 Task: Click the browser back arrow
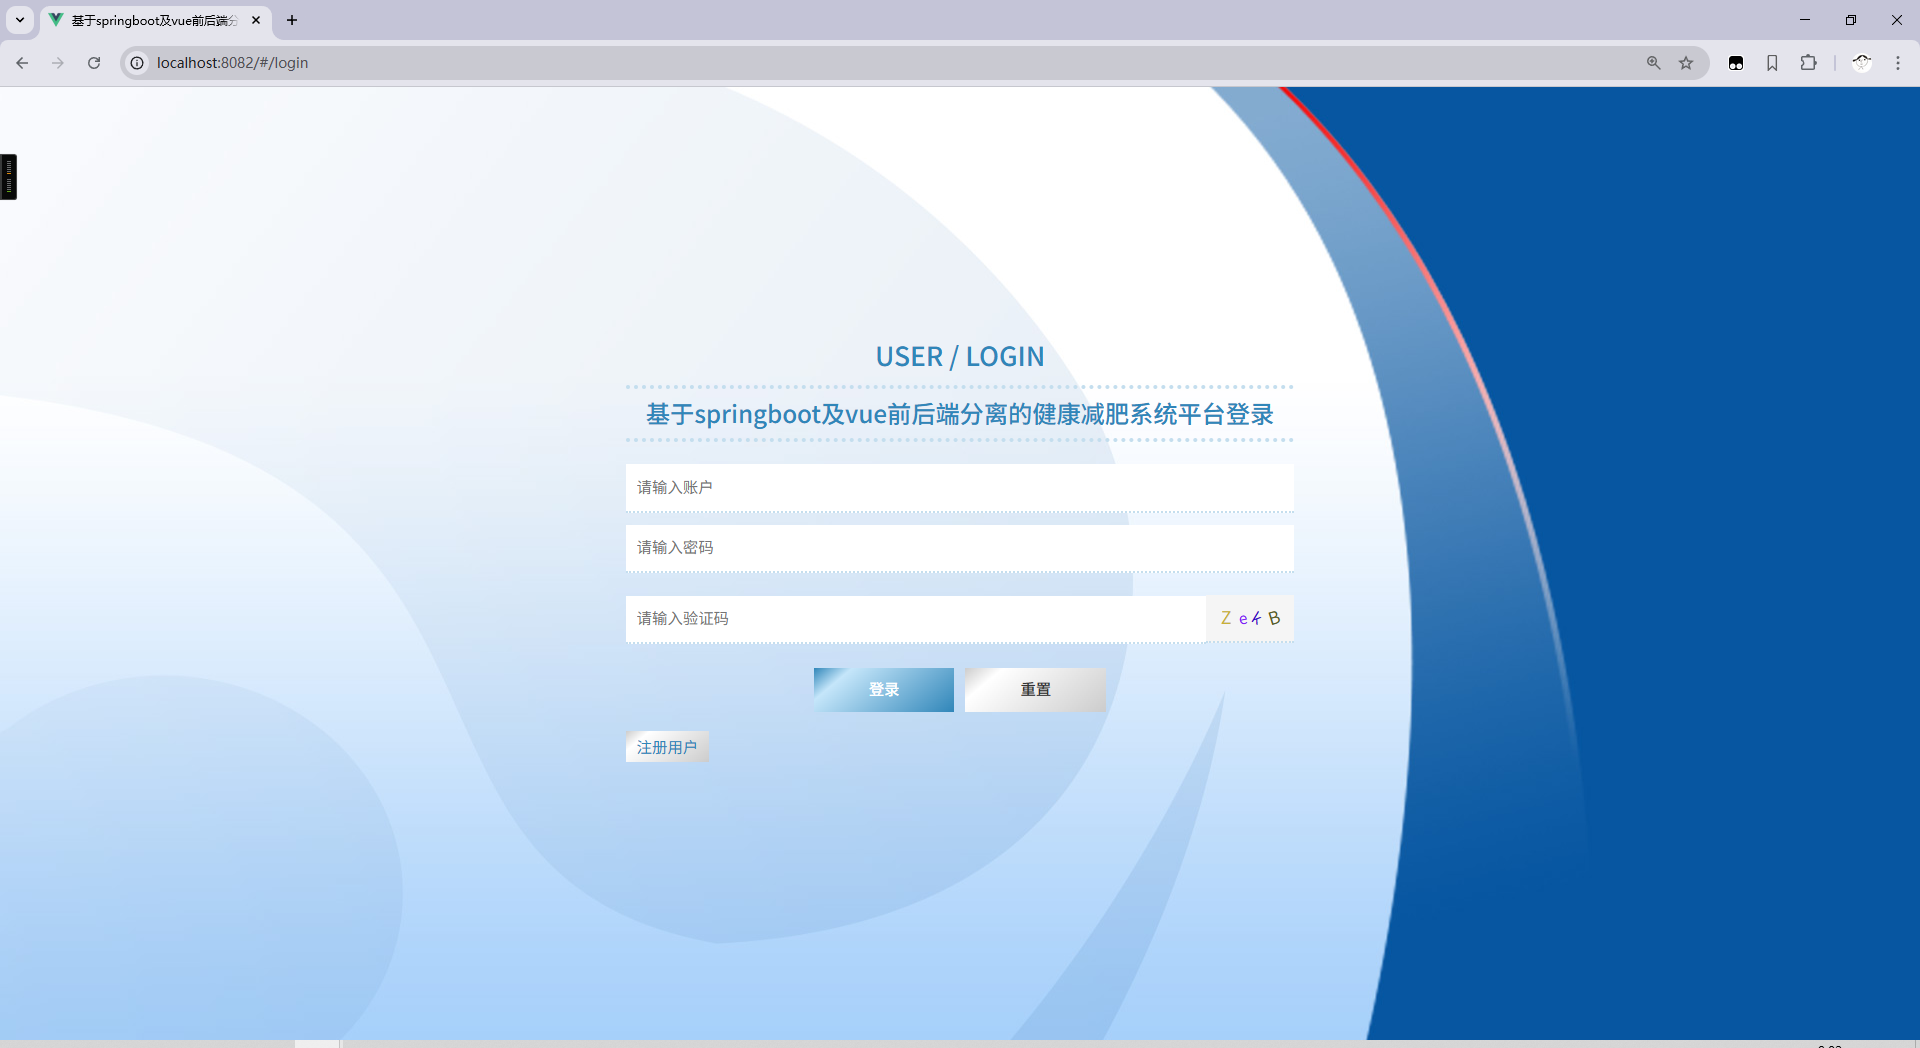click(x=22, y=63)
